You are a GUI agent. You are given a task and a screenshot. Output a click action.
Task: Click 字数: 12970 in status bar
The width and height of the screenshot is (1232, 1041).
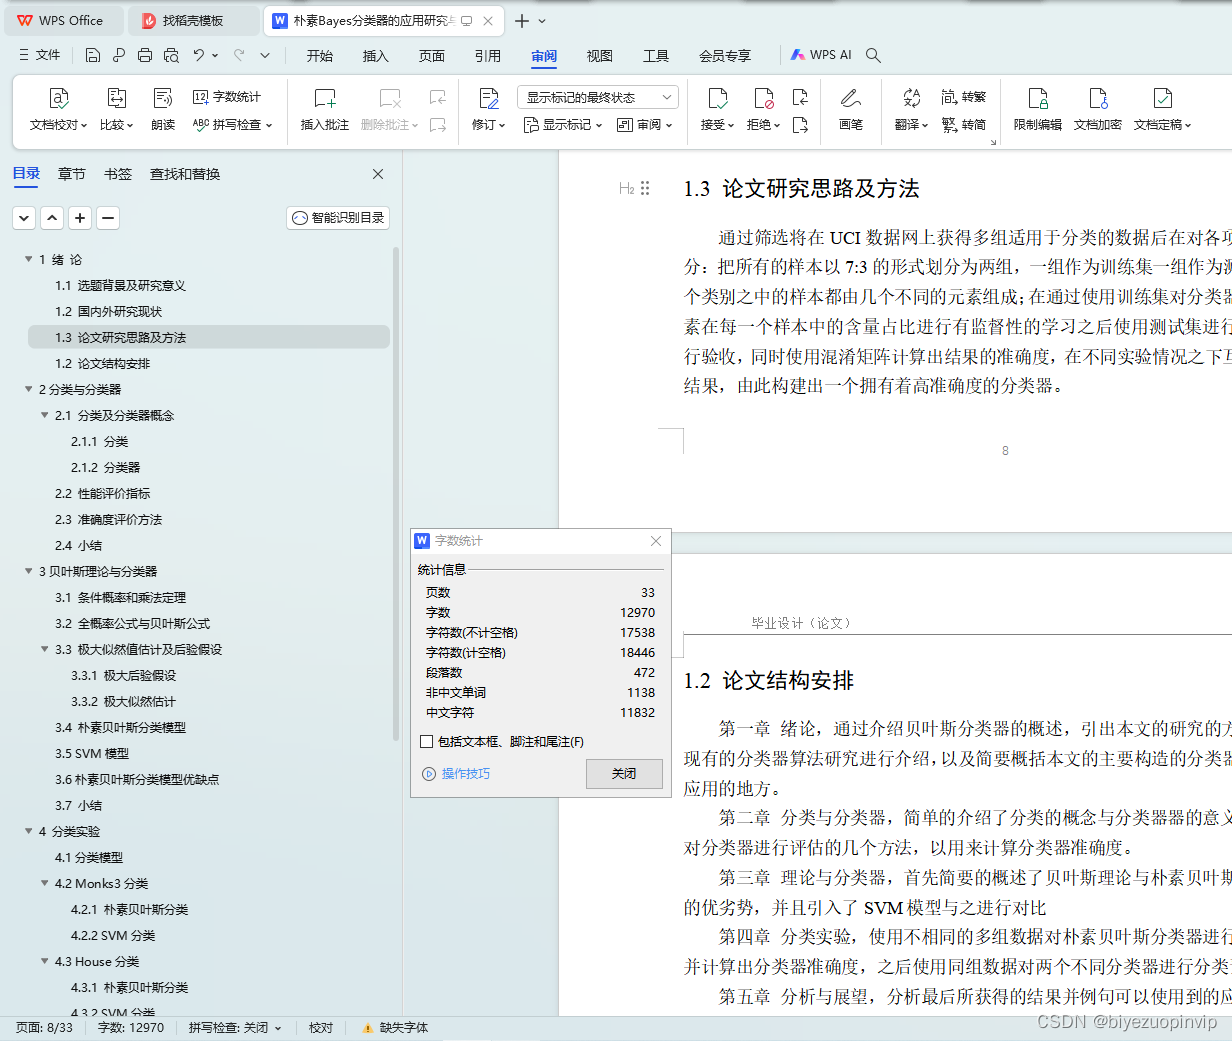click(131, 1028)
